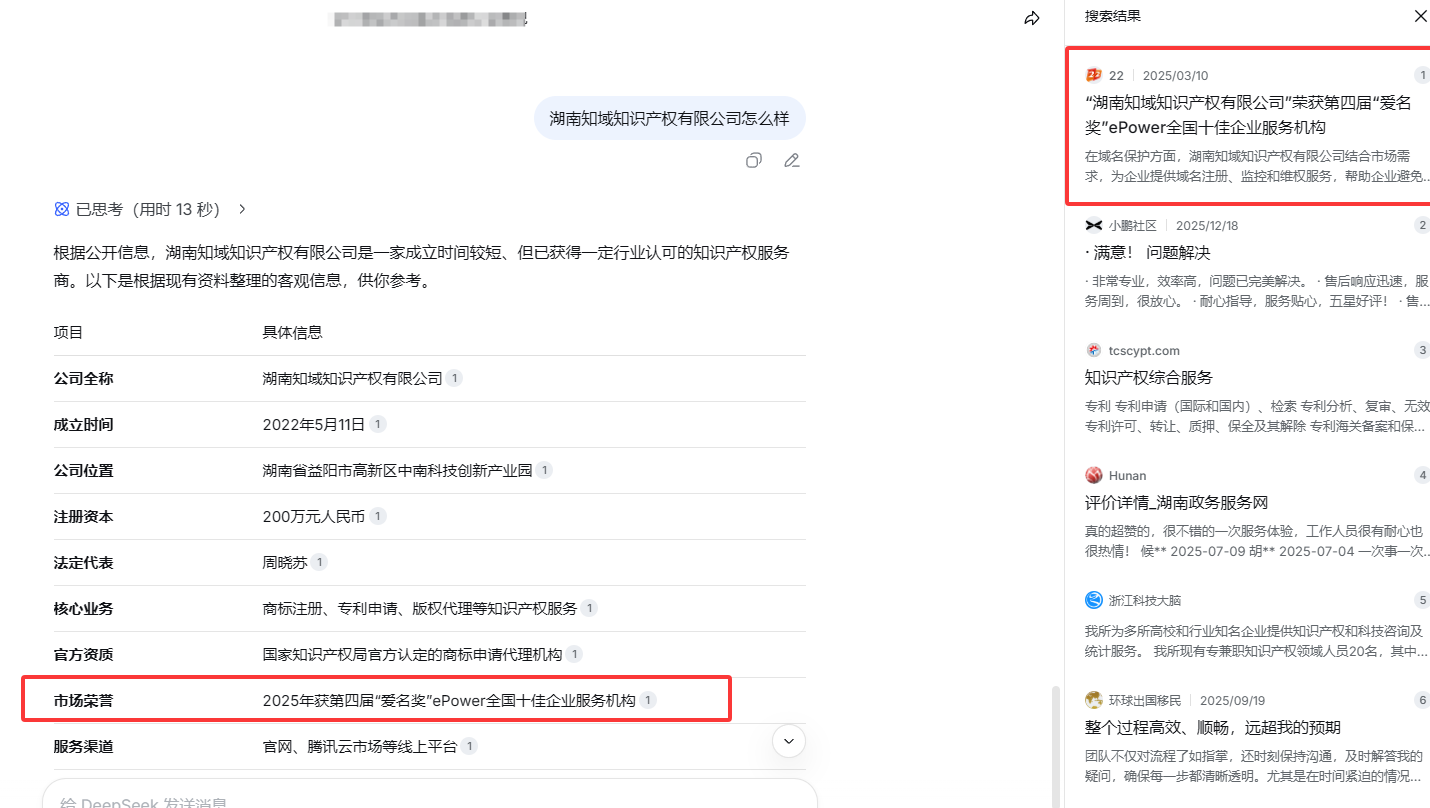Image resolution: width=1430 pixels, height=808 pixels.
Task: Open citation badge in the 市场荣誉 row
Action: [x=648, y=700]
